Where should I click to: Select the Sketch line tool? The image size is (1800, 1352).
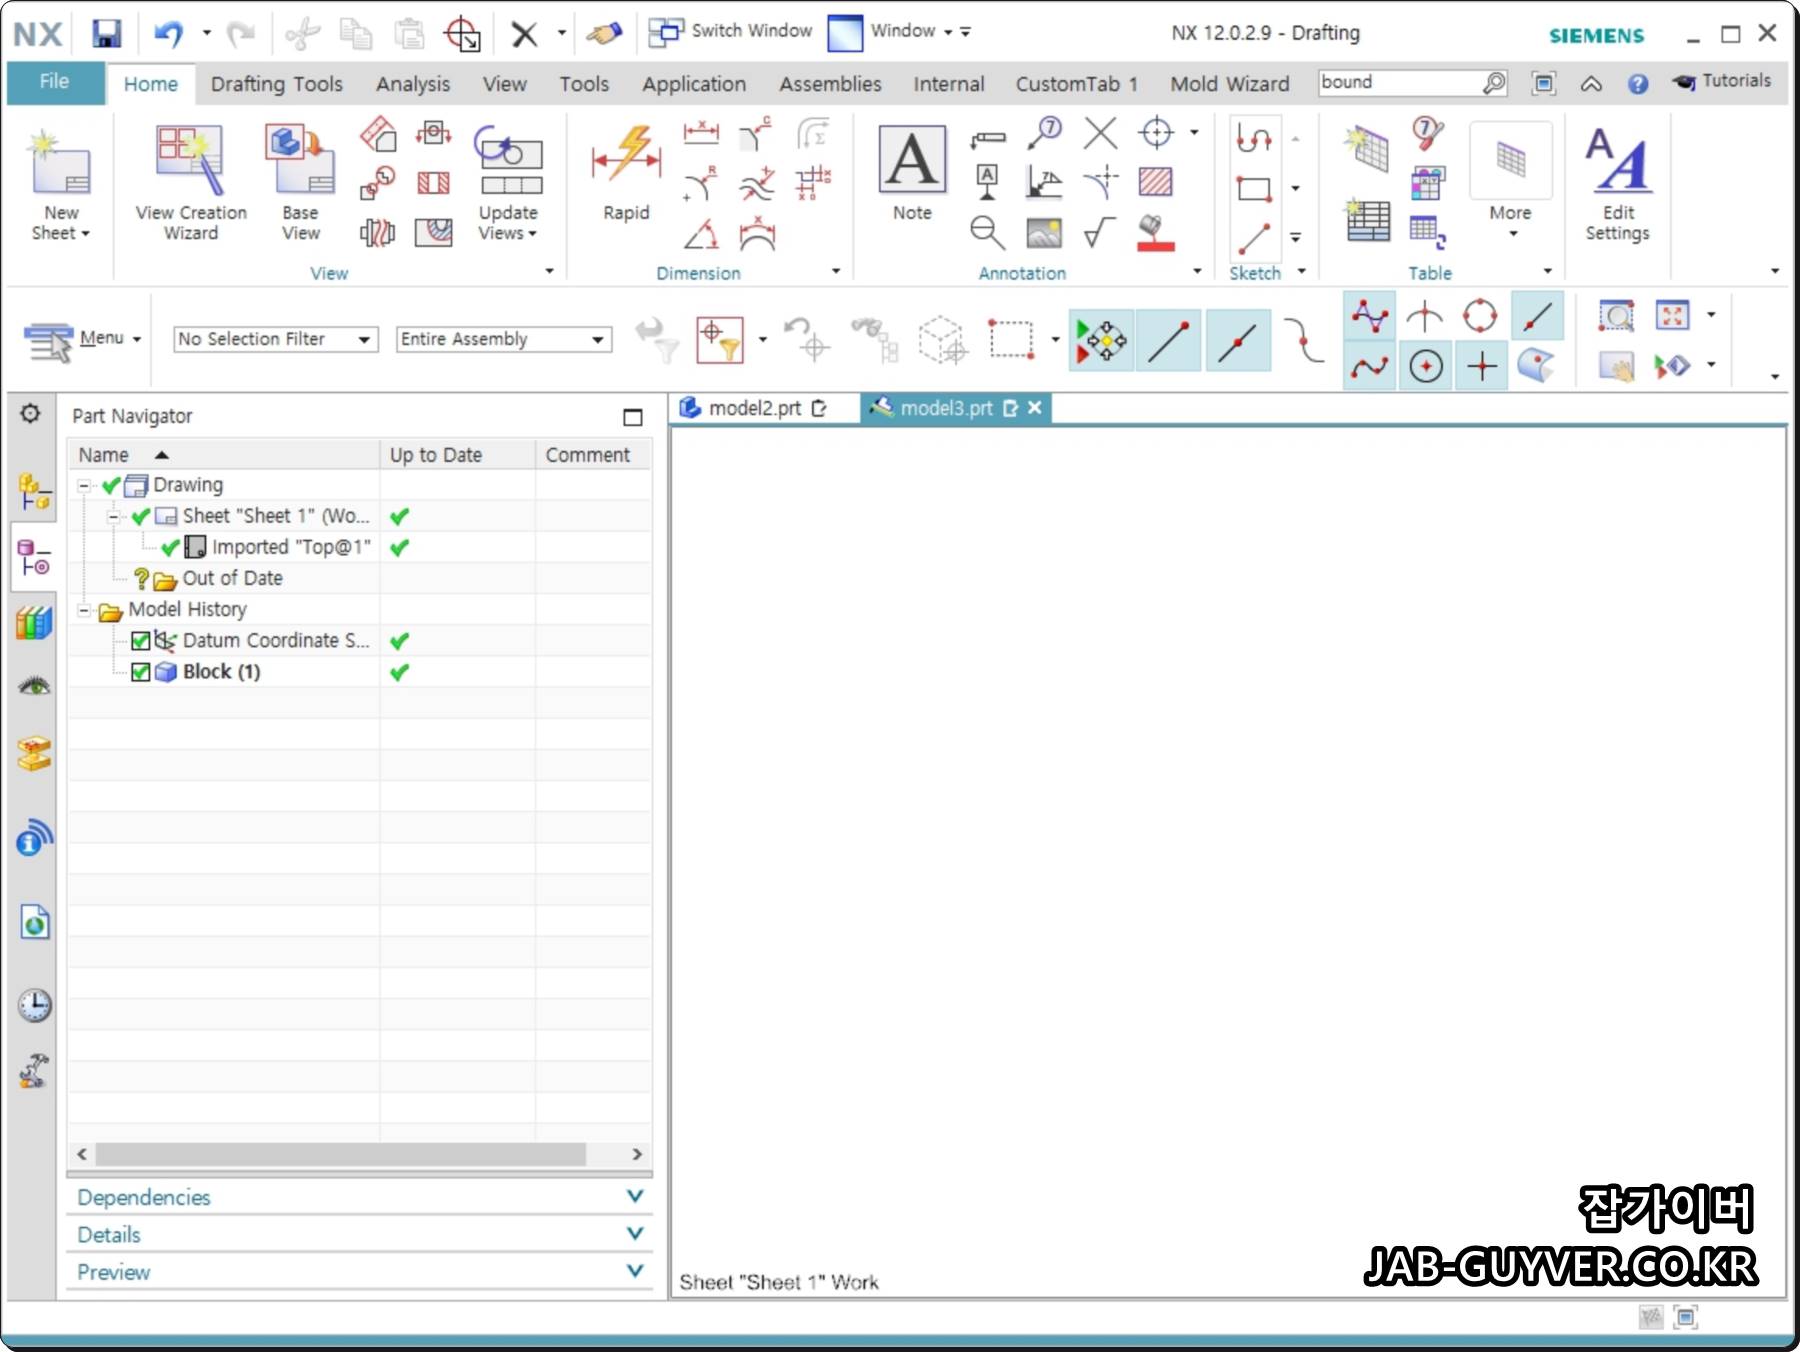tap(1253, 238)
